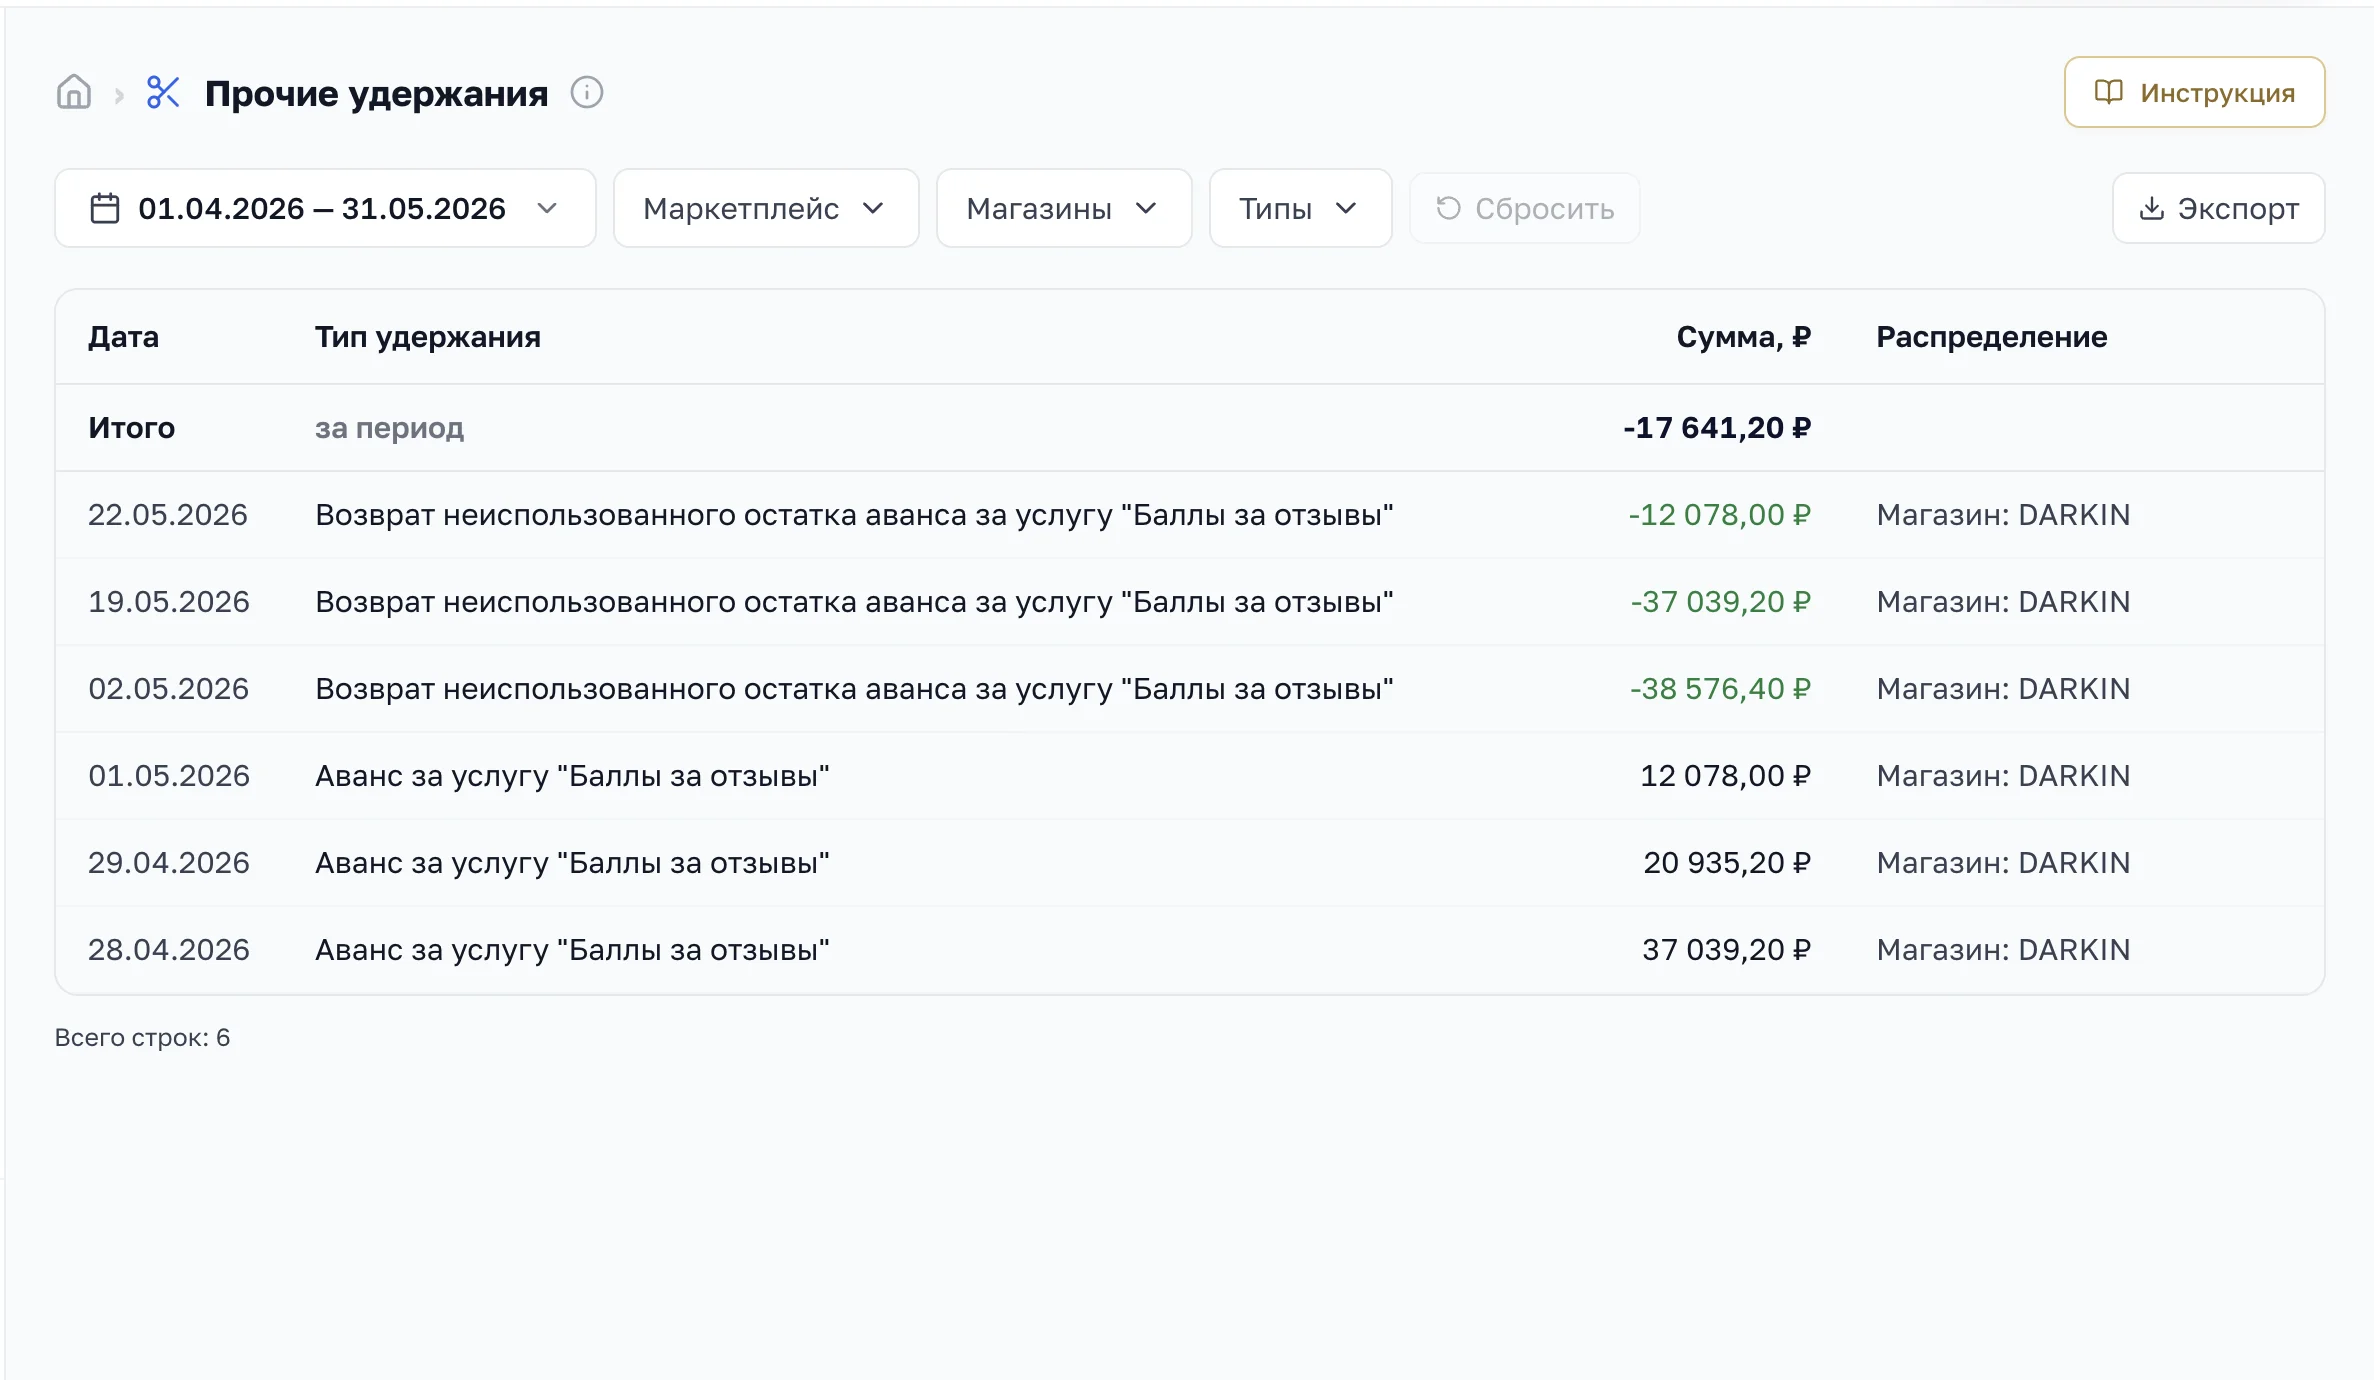Screen dimensions: 2374x1380
Task: Click the amount 12 078,00 ₽
Action: (1725, 776)
